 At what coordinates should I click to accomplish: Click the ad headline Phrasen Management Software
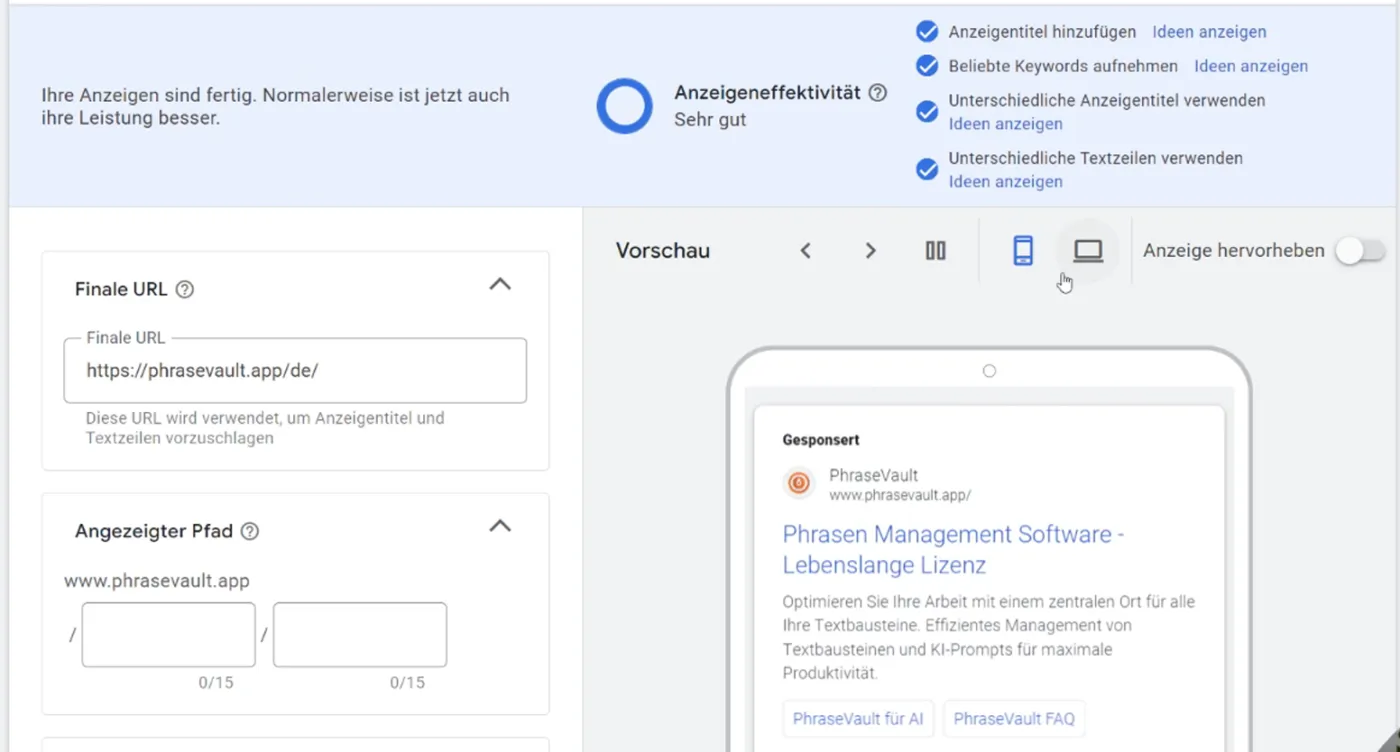[953, 549]
